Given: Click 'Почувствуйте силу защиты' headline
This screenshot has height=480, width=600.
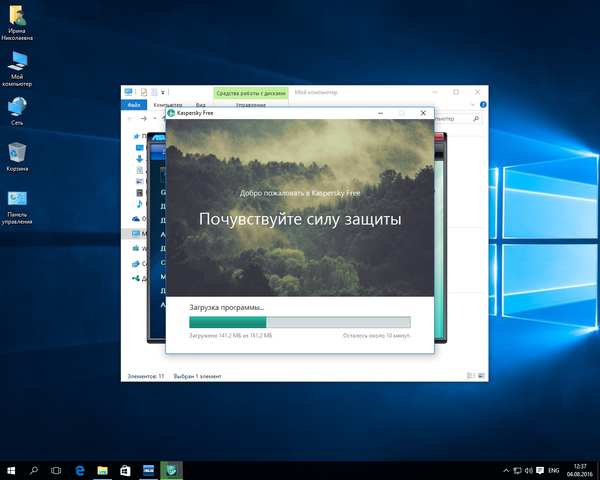Looking at the screenshot, I should point(300,219).
